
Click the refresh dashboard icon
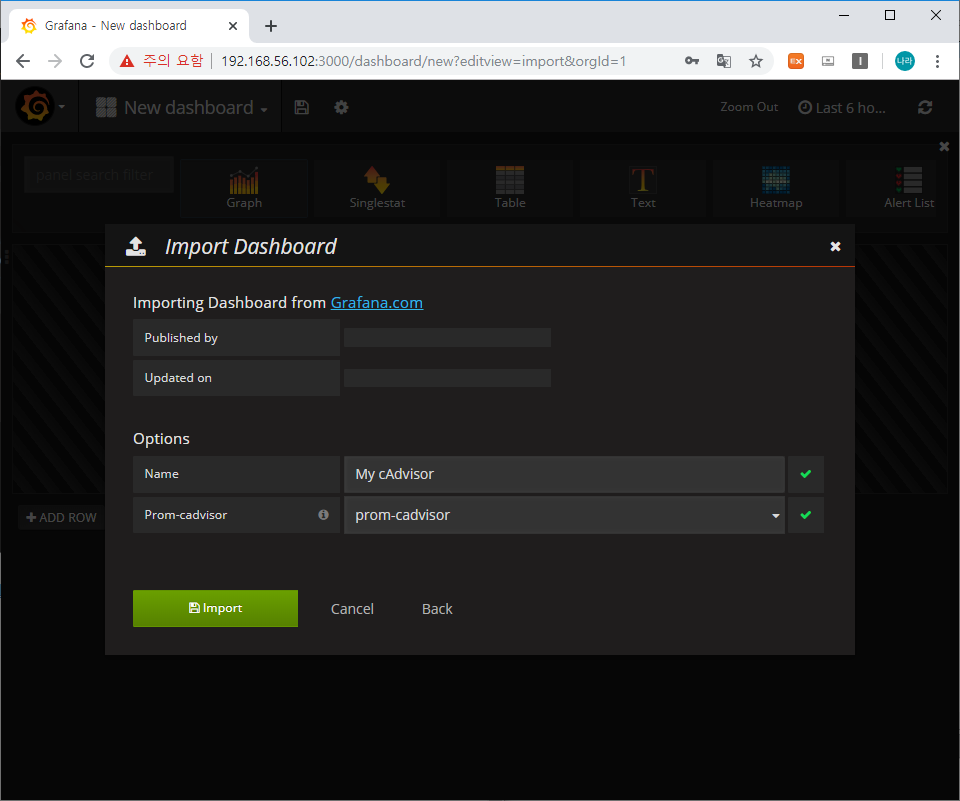(925, 108)
